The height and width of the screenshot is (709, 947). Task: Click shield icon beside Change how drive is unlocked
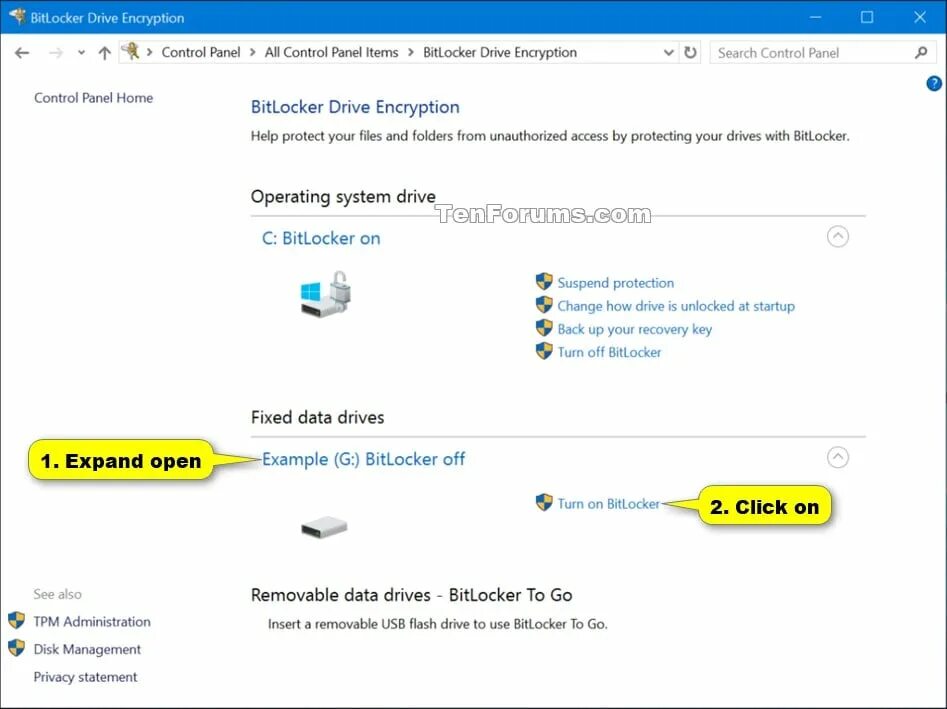coord(544,304)
